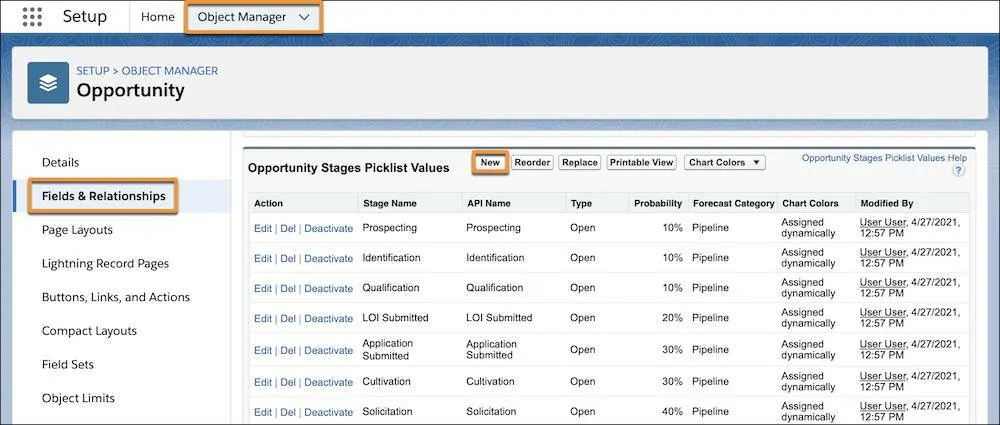Open Lightning Record Pages section
The image size is (1000, 425).
(105, 264)
